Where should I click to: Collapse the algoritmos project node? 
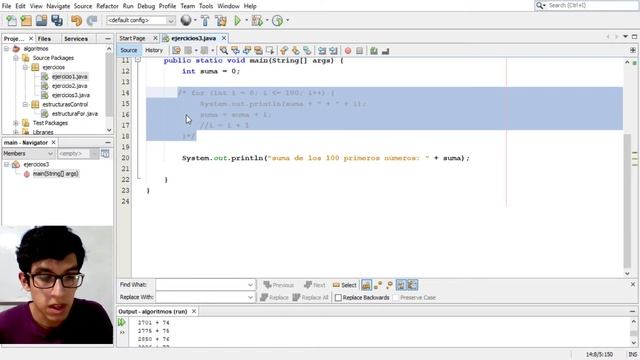[x=7, y=49]
